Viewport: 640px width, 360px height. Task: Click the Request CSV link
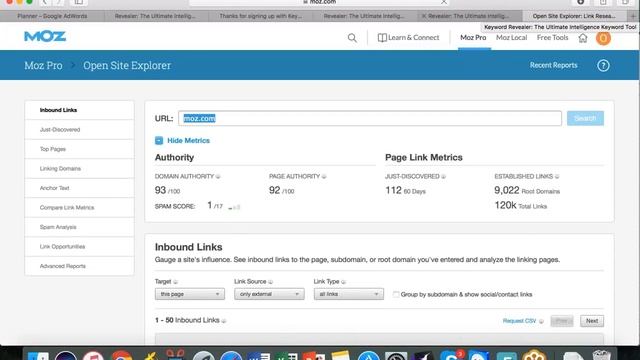519,321
